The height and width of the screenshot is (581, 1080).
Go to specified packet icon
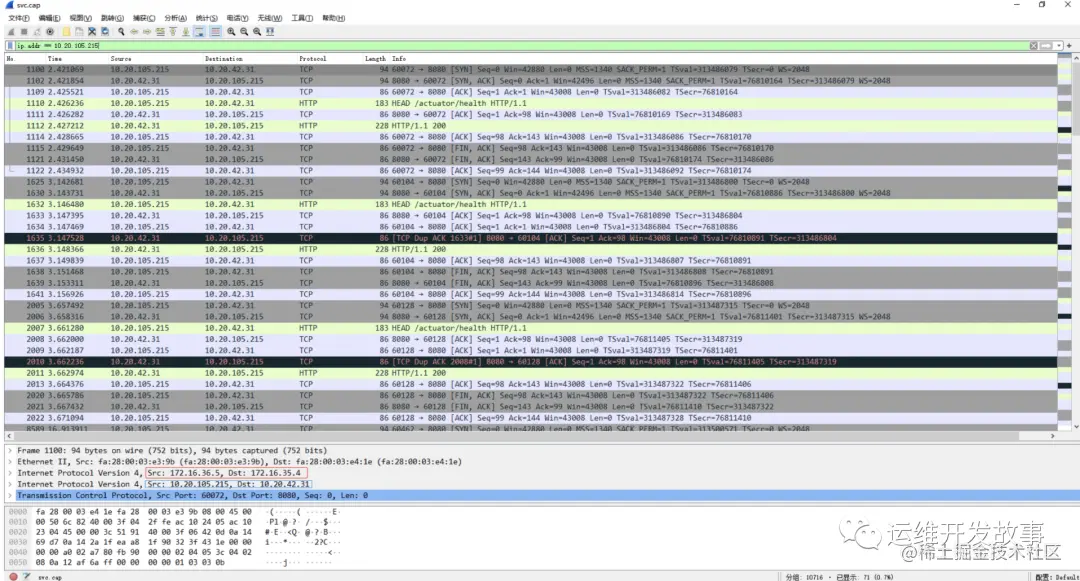(160, 32)
